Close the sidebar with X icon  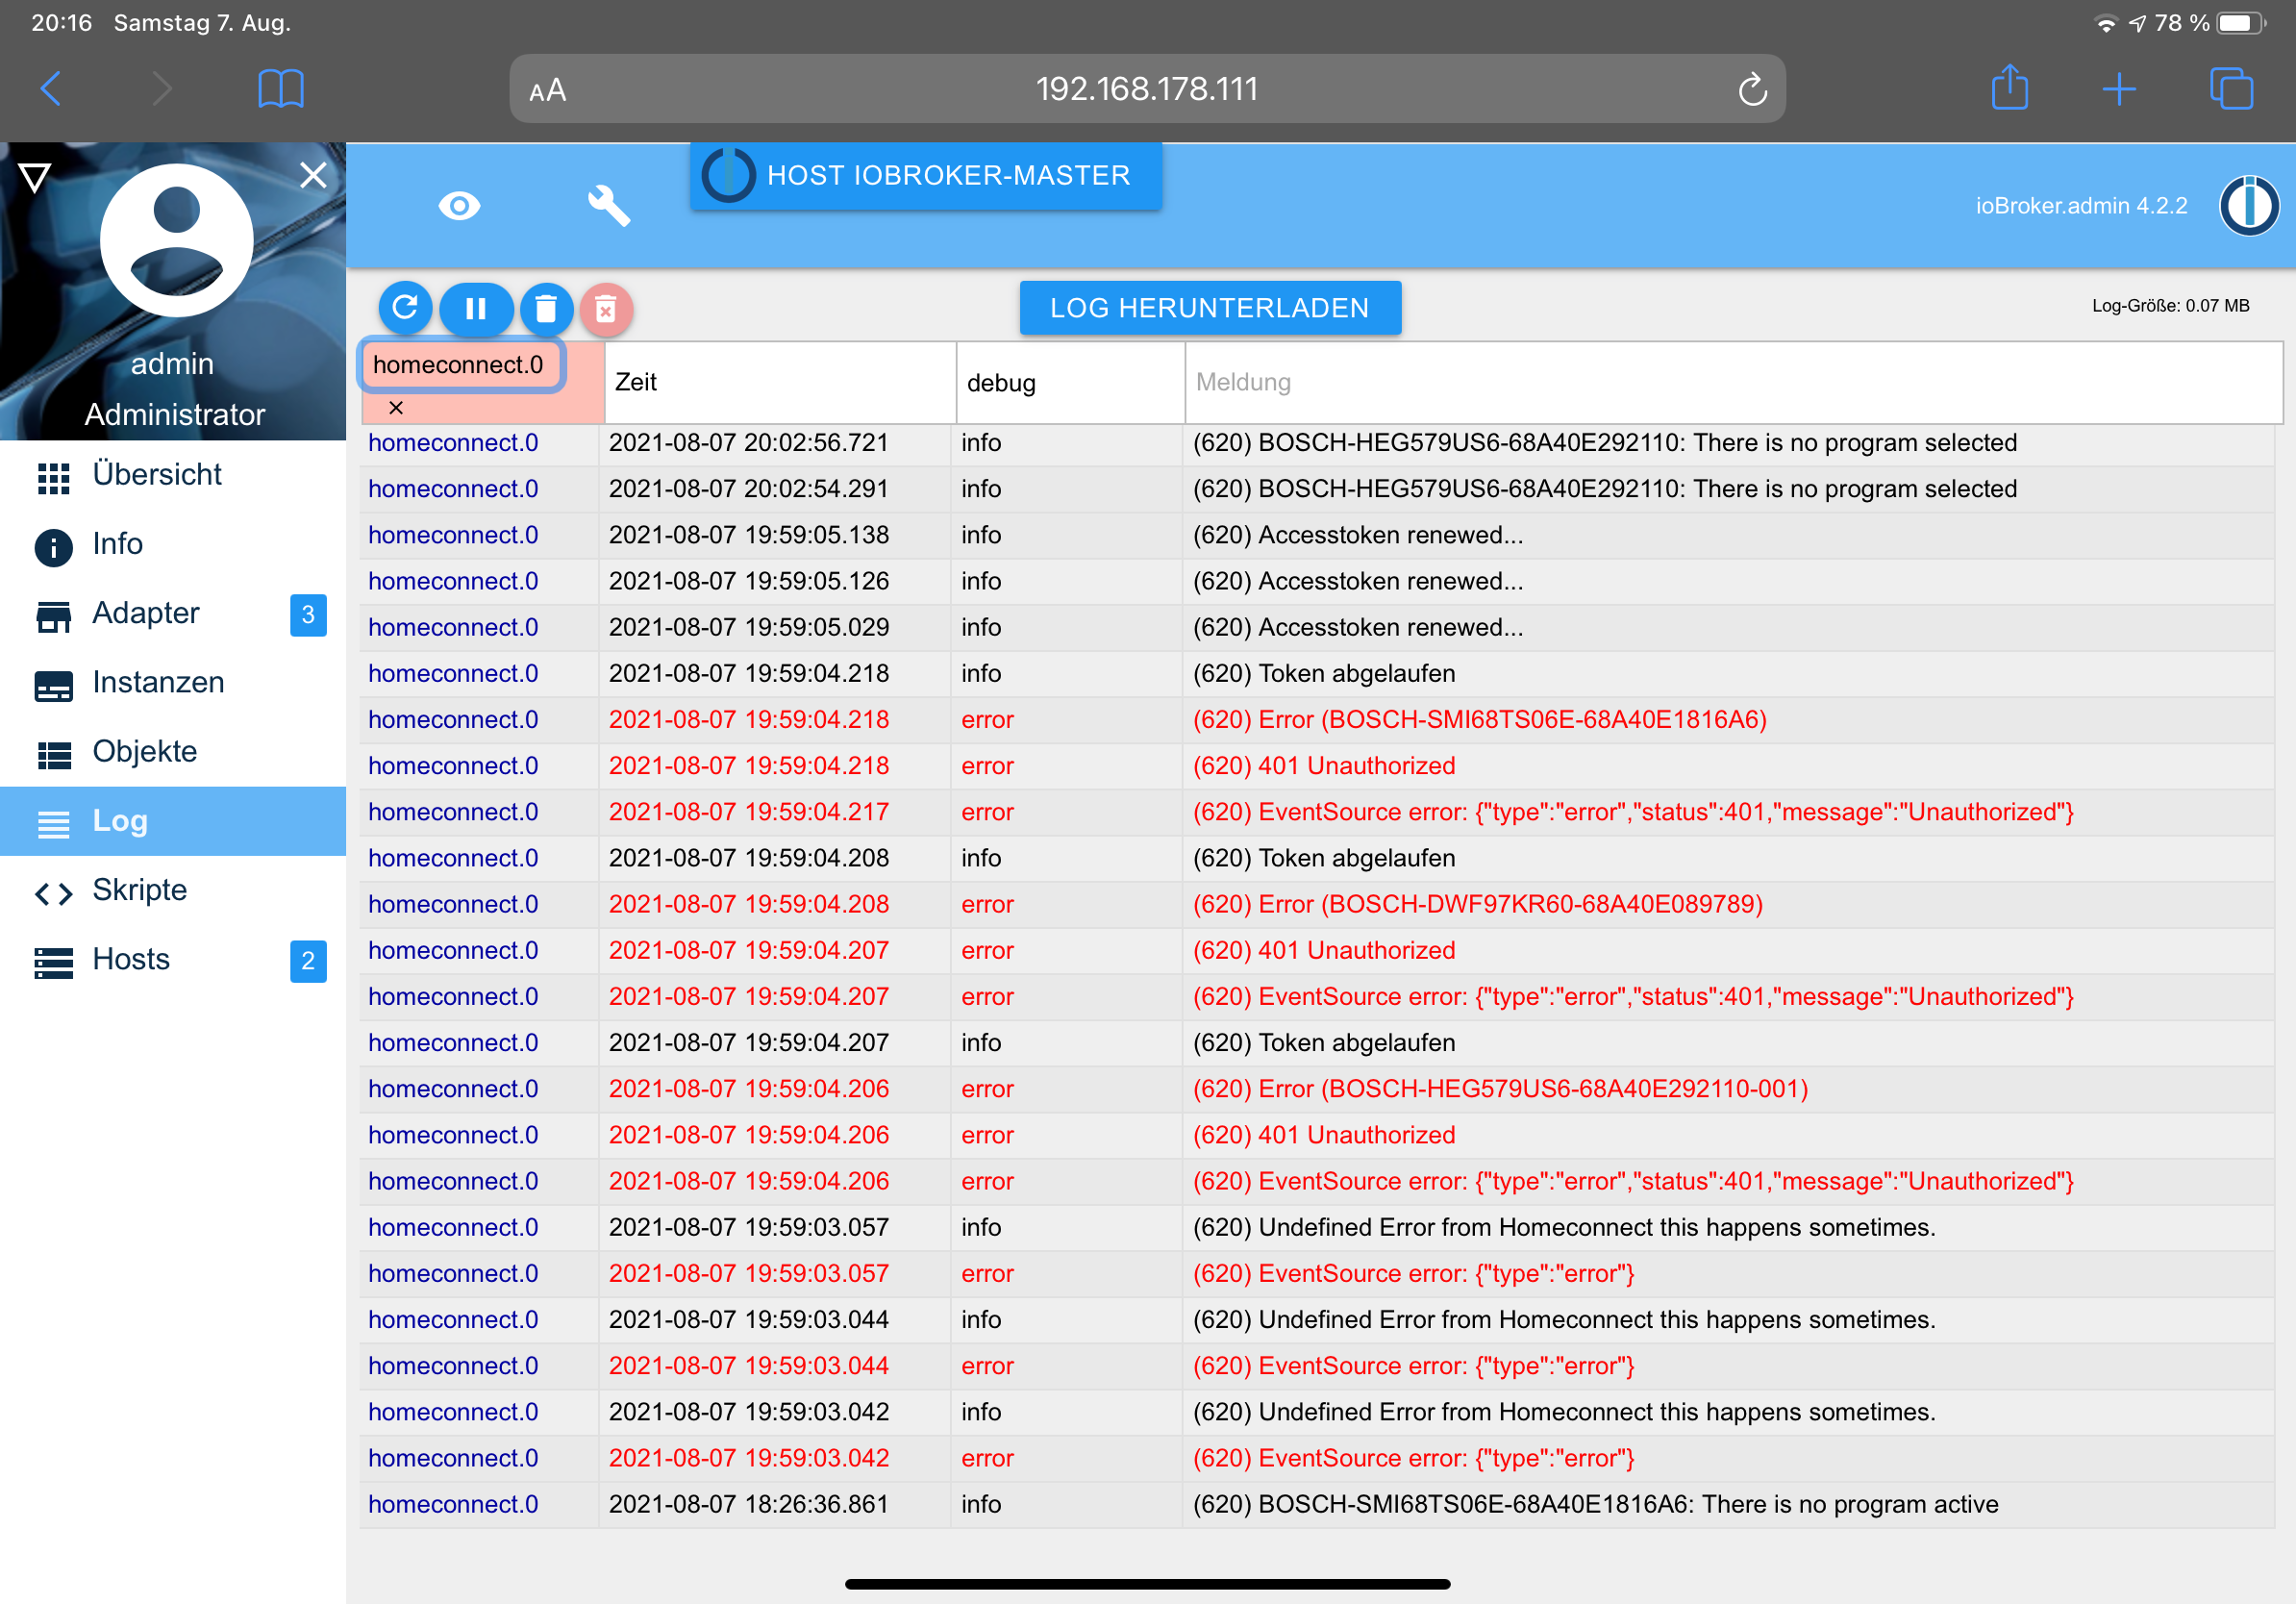click(313, 175)
